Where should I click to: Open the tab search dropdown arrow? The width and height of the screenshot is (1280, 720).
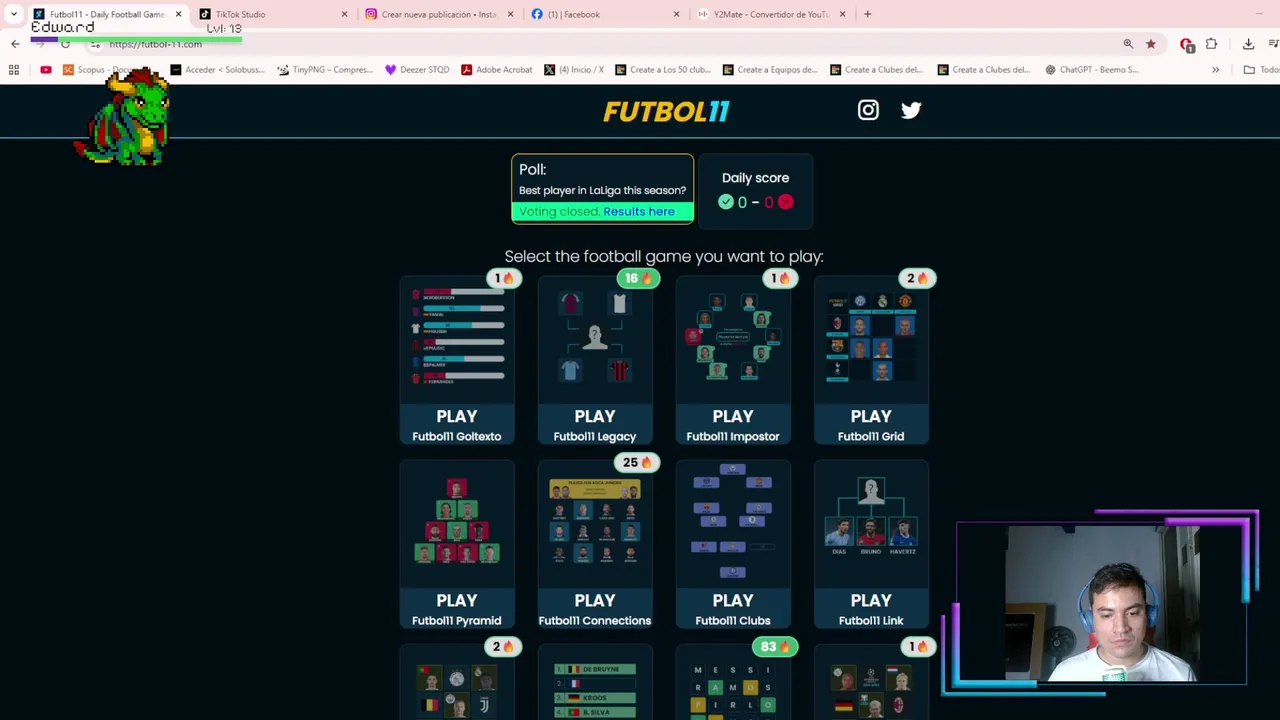click(14, 14)
